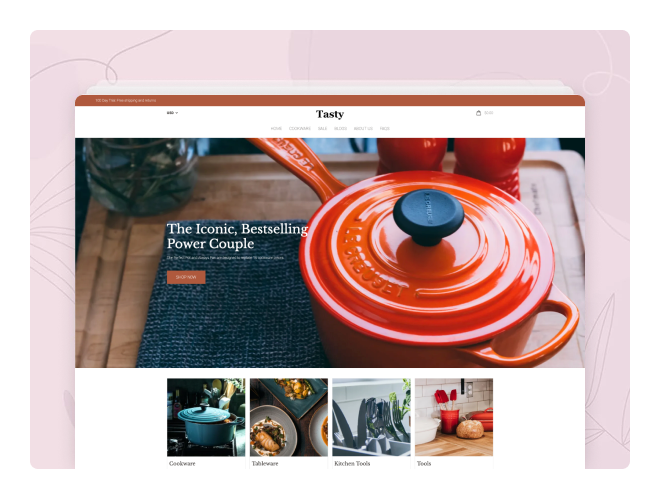Select the SALE menu item
660x499 pixels.
[322, 128]
